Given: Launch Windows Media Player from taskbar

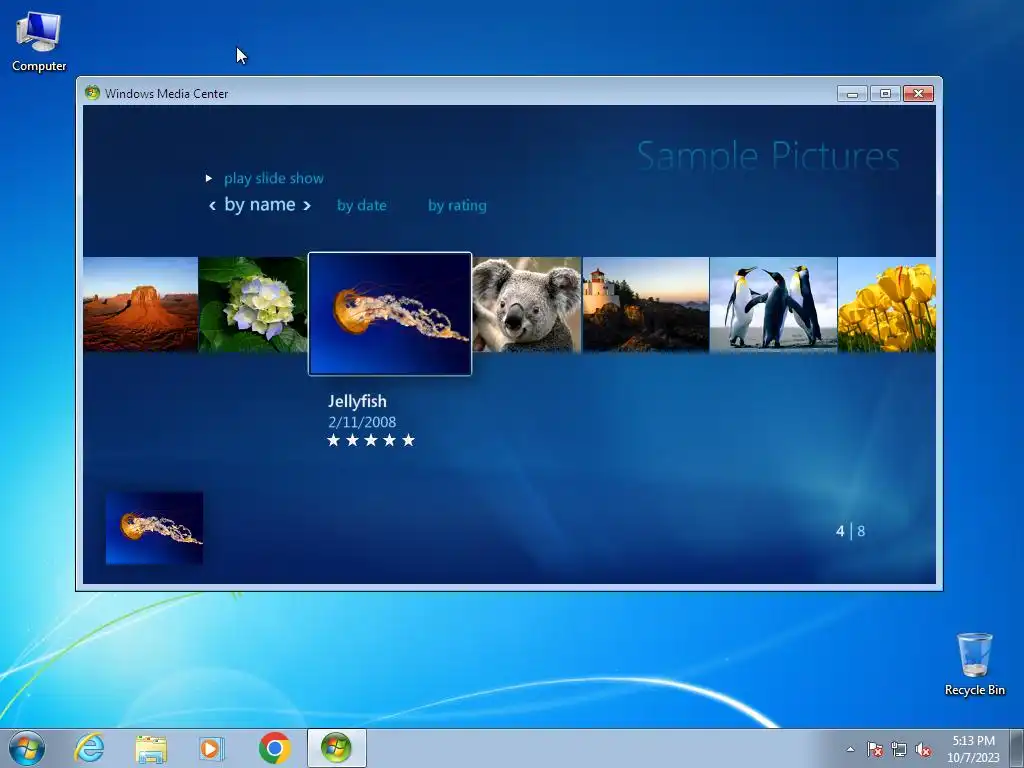Looking at the screenshot, I should pos(211,748).
